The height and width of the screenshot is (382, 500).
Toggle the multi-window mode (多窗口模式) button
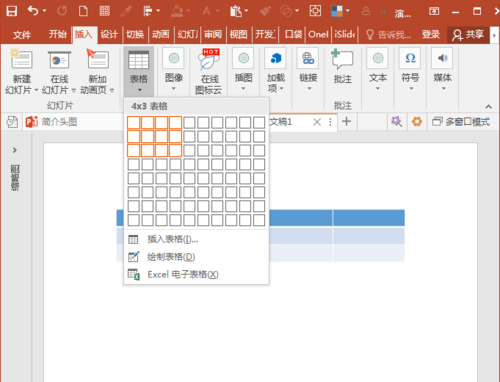[x=461, y=122]
